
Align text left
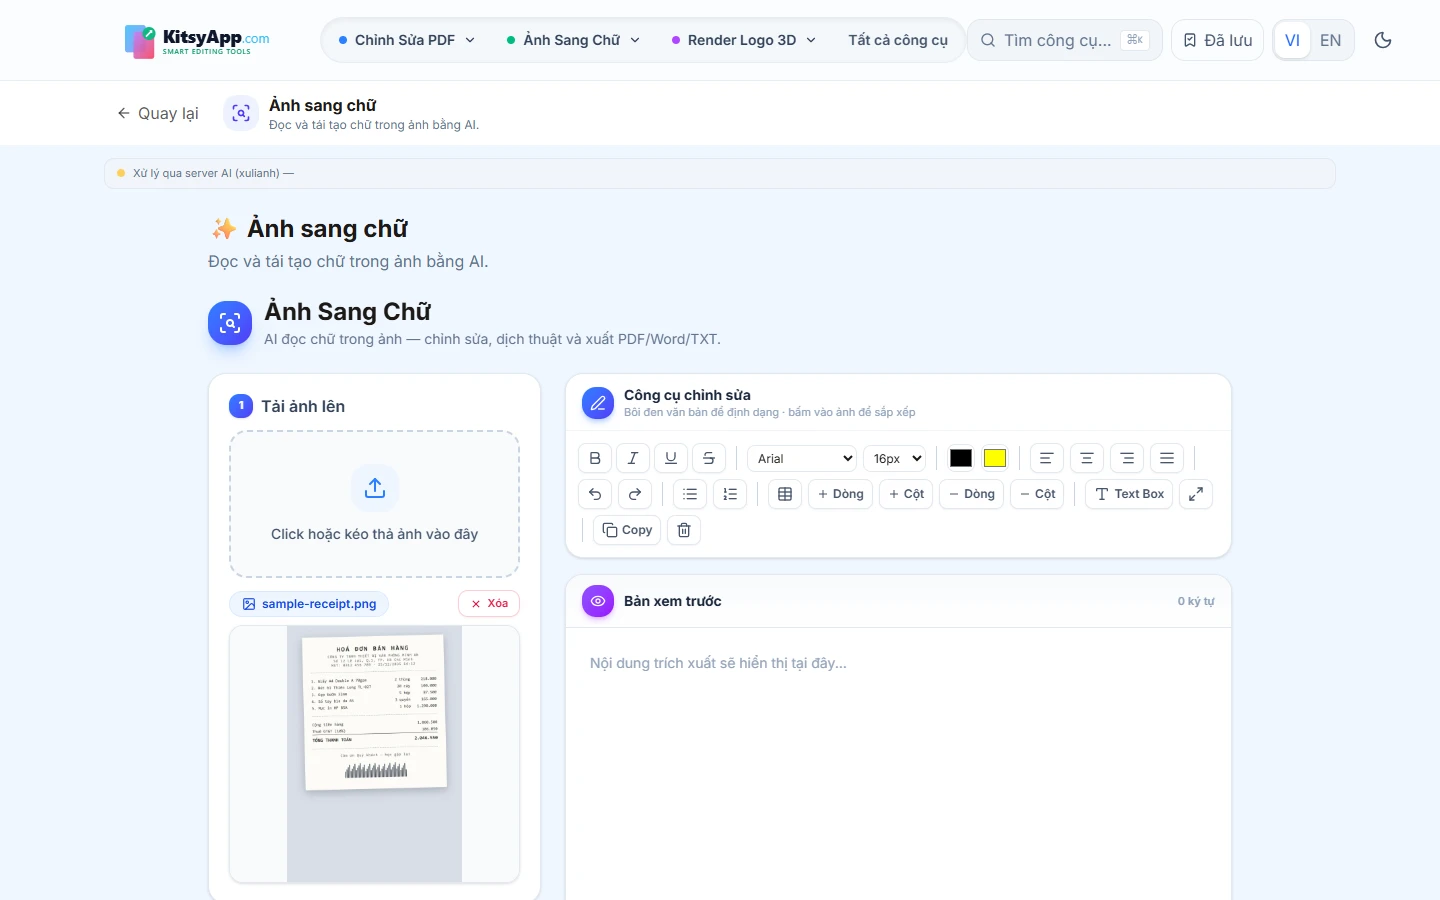point(1047,458)
